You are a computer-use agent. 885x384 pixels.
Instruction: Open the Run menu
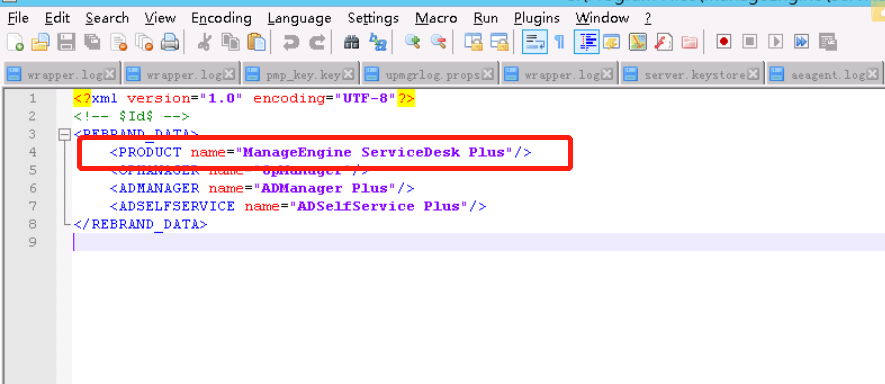485,18
